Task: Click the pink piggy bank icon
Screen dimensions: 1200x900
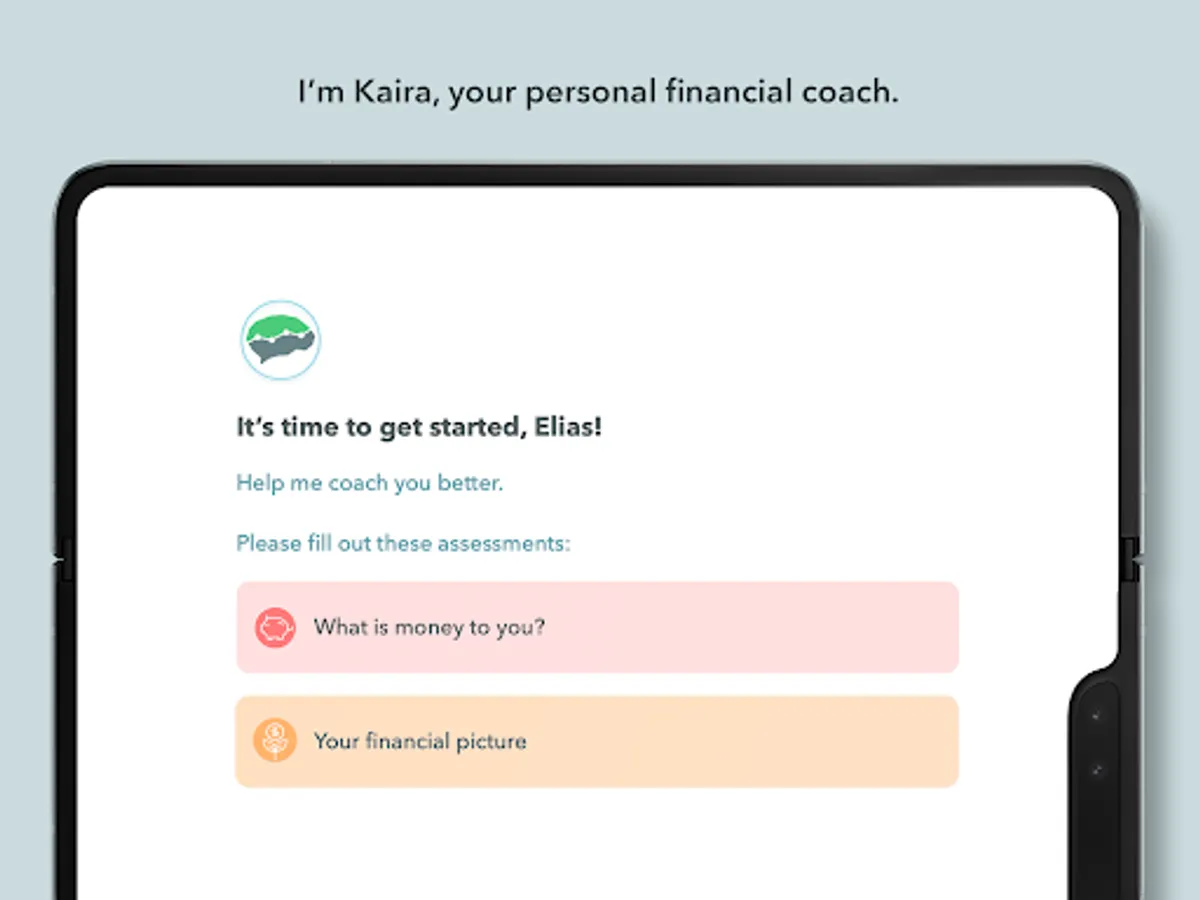Action: click(275, 628)
